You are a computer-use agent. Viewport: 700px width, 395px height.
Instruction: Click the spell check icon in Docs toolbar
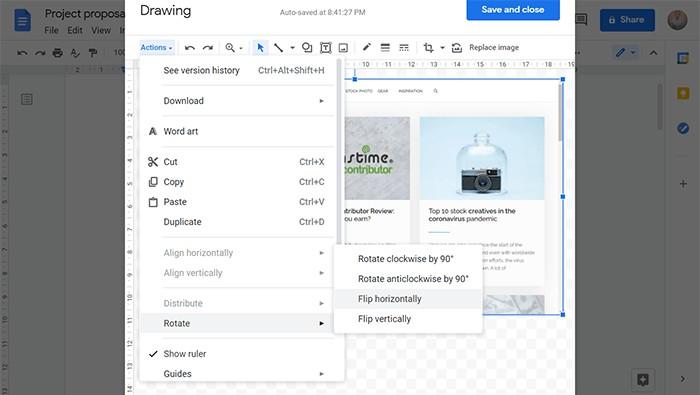[75, 53]
